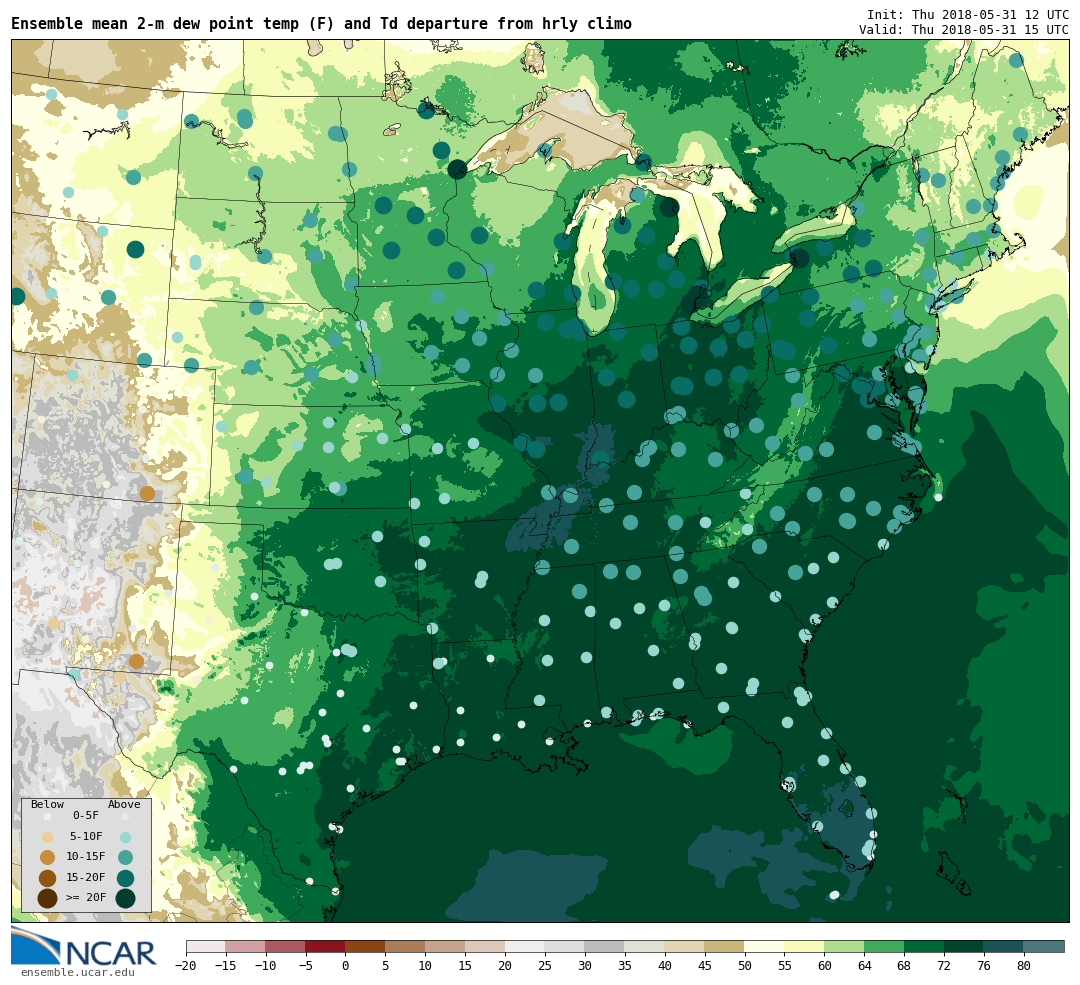Click the colorbar swatch between 40 and 45
Image resolution: width=1080 pixels, height=985 pixels.
pyautogui.click(x=685, y=946)
